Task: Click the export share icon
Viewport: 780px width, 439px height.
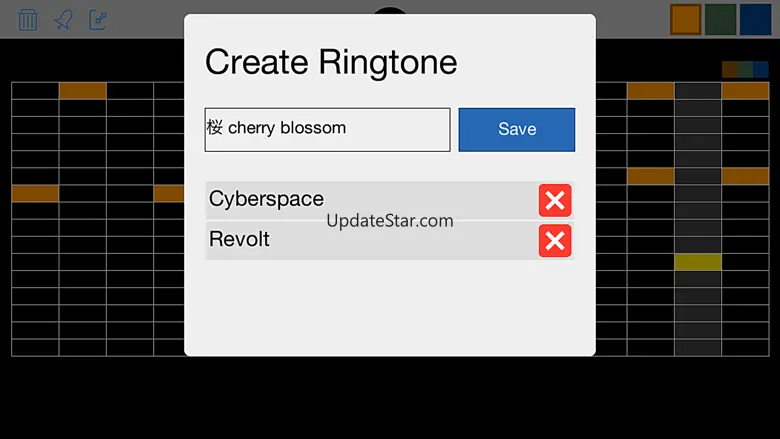Action: click(x=98, y=20)
